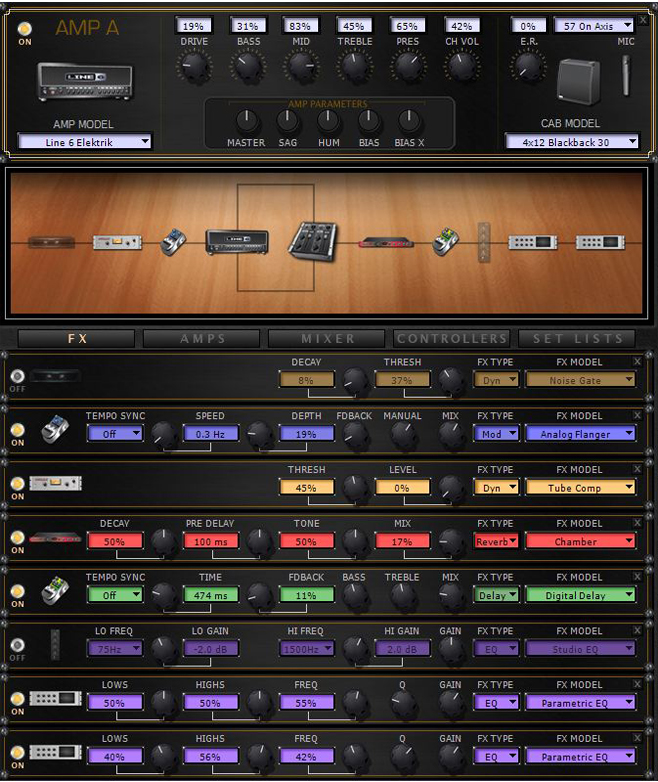Switch to the SET LISTS tab

pos(577,339)
